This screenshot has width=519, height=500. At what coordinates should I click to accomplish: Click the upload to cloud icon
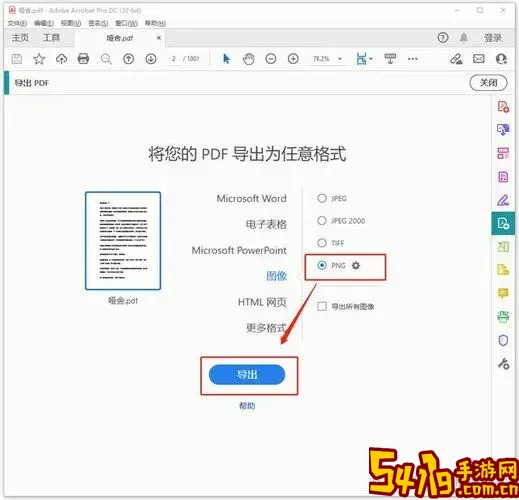61,59
